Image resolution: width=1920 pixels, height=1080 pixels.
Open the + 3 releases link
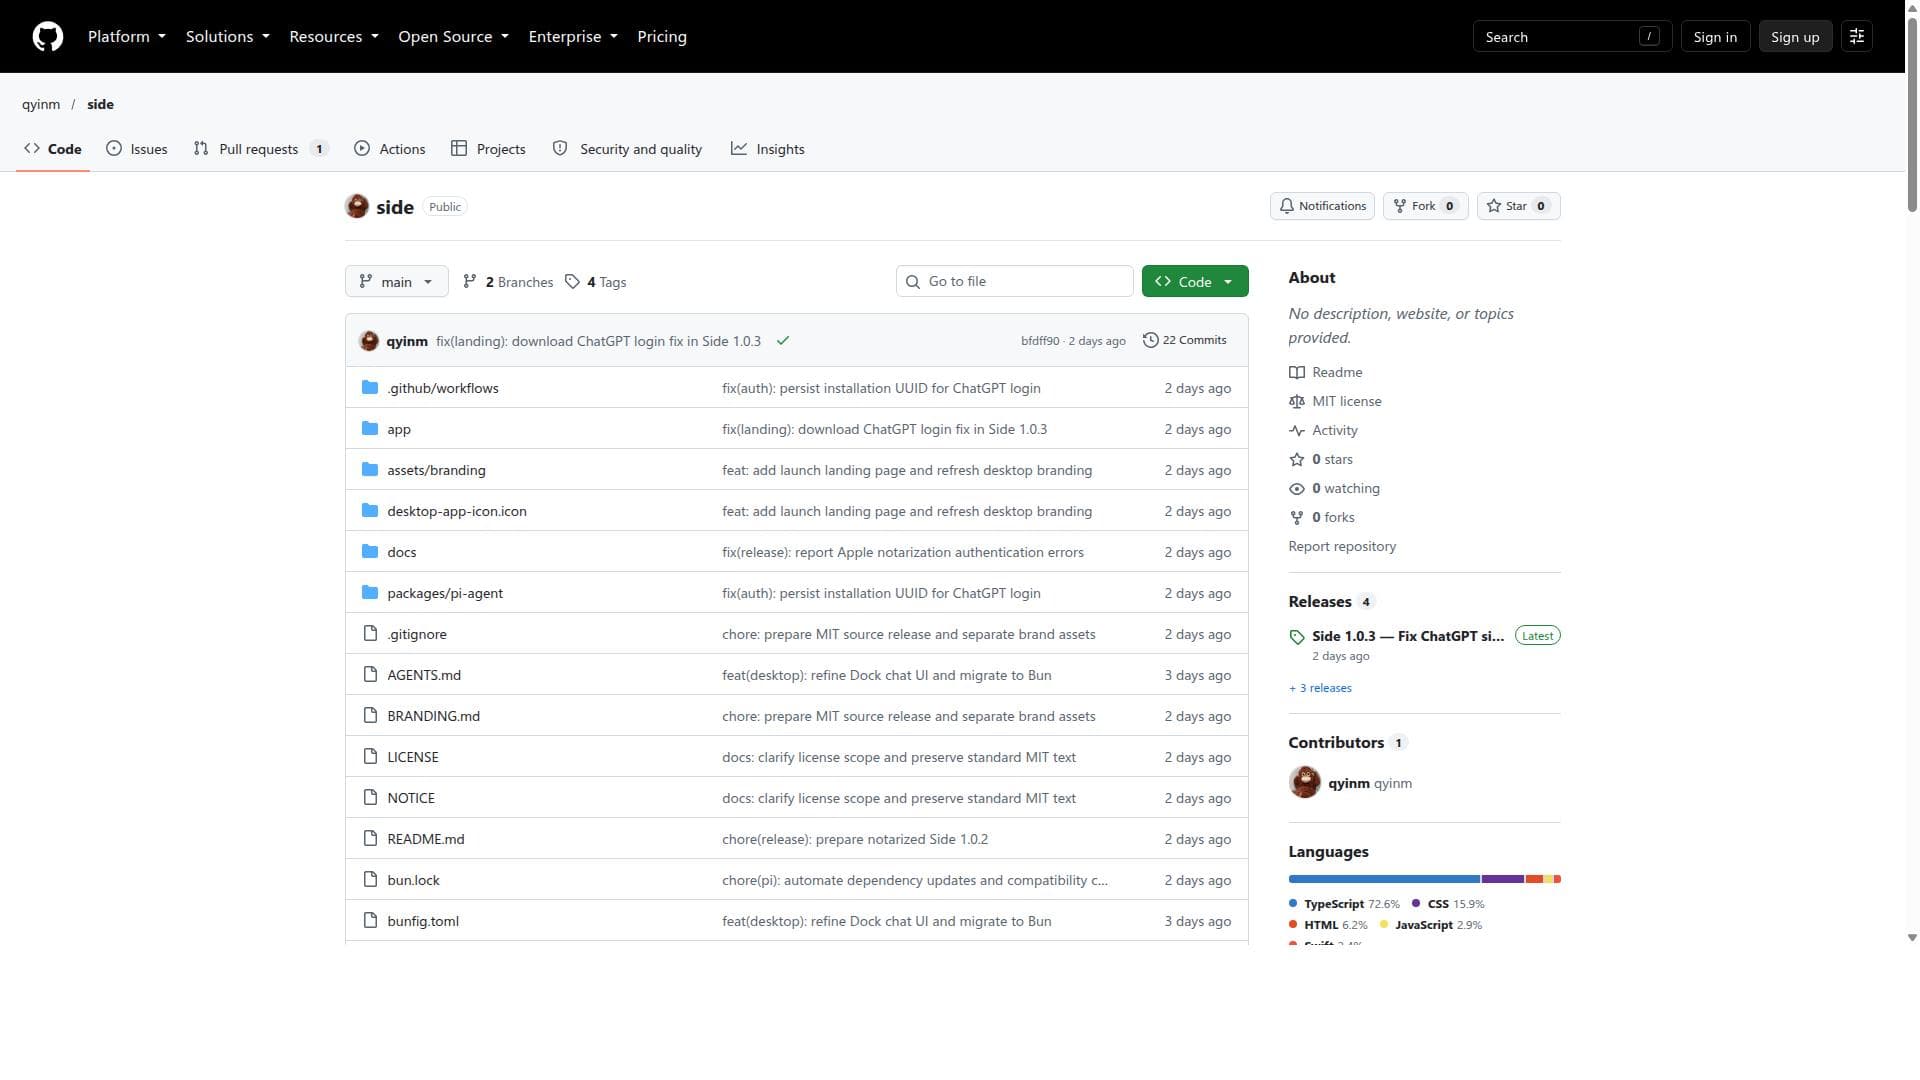point(1320,688)
